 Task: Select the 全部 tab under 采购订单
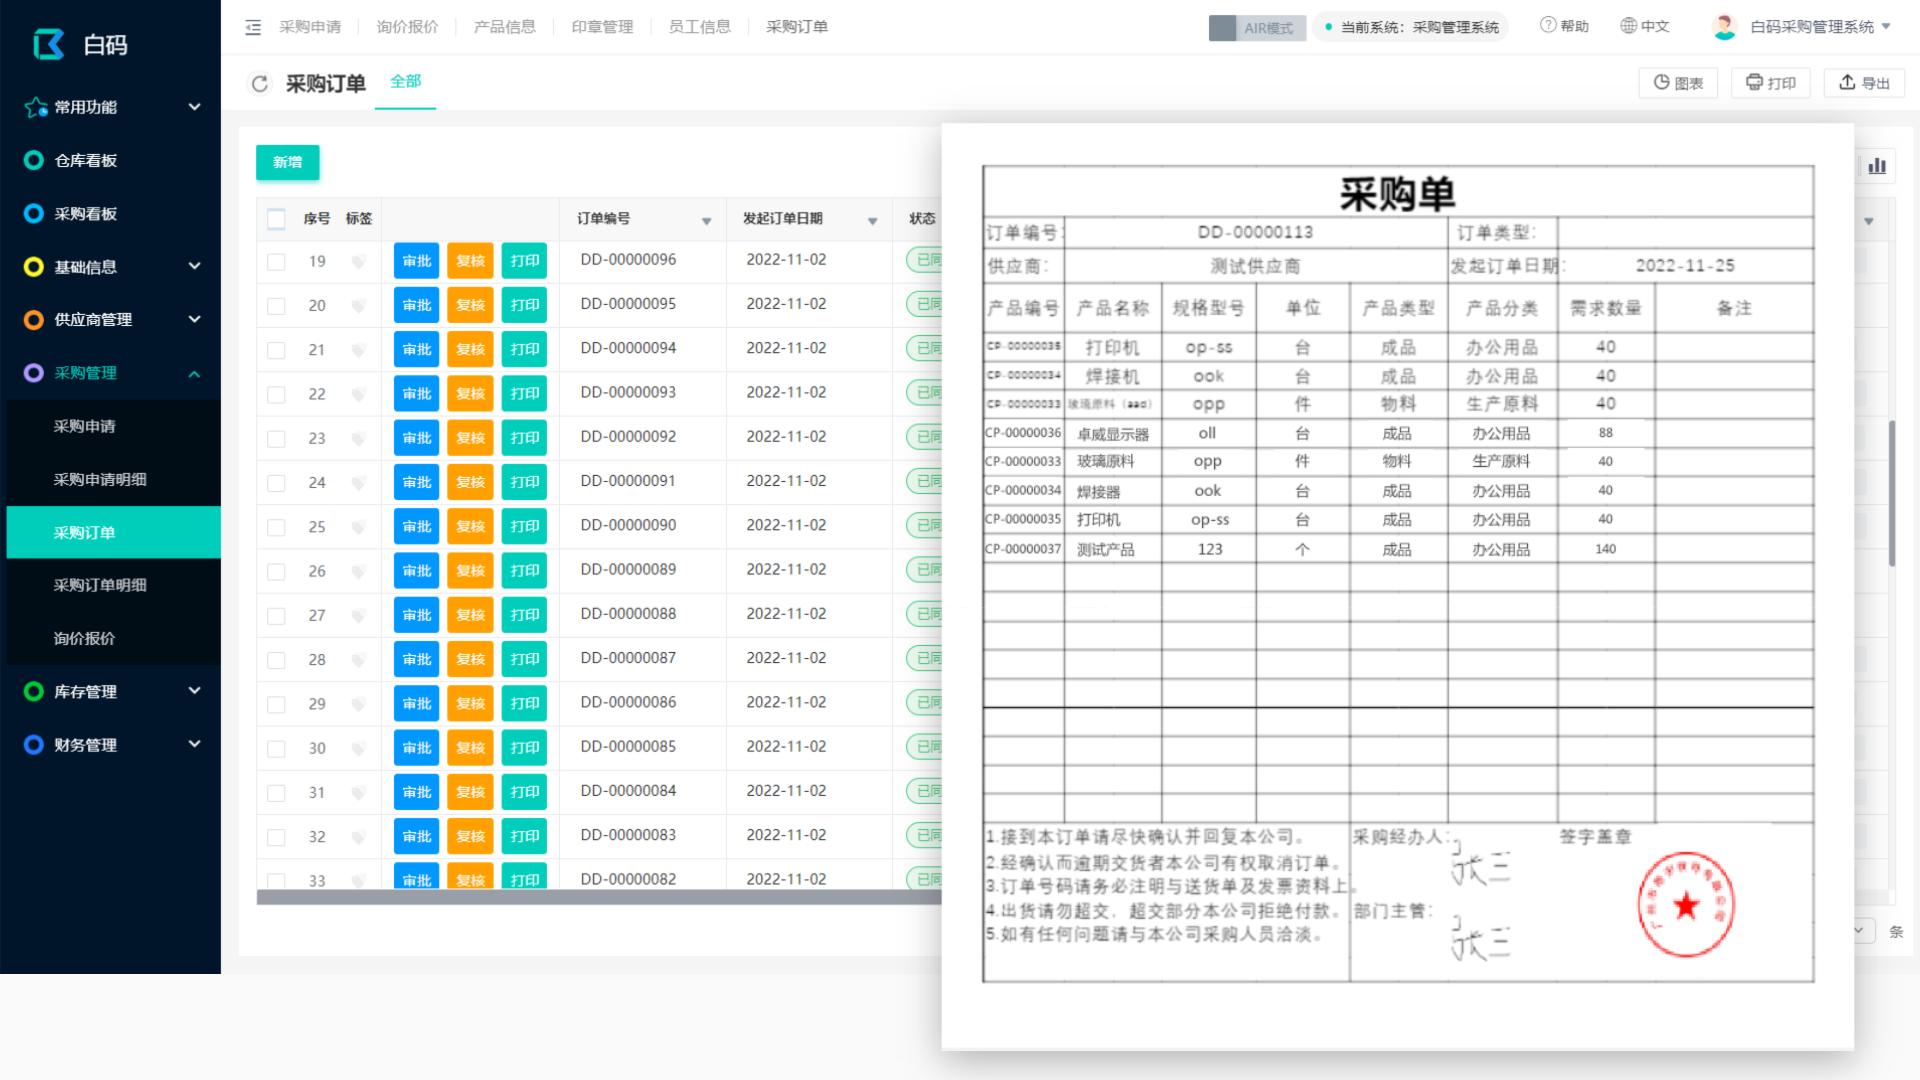click(x=405, y=81)
